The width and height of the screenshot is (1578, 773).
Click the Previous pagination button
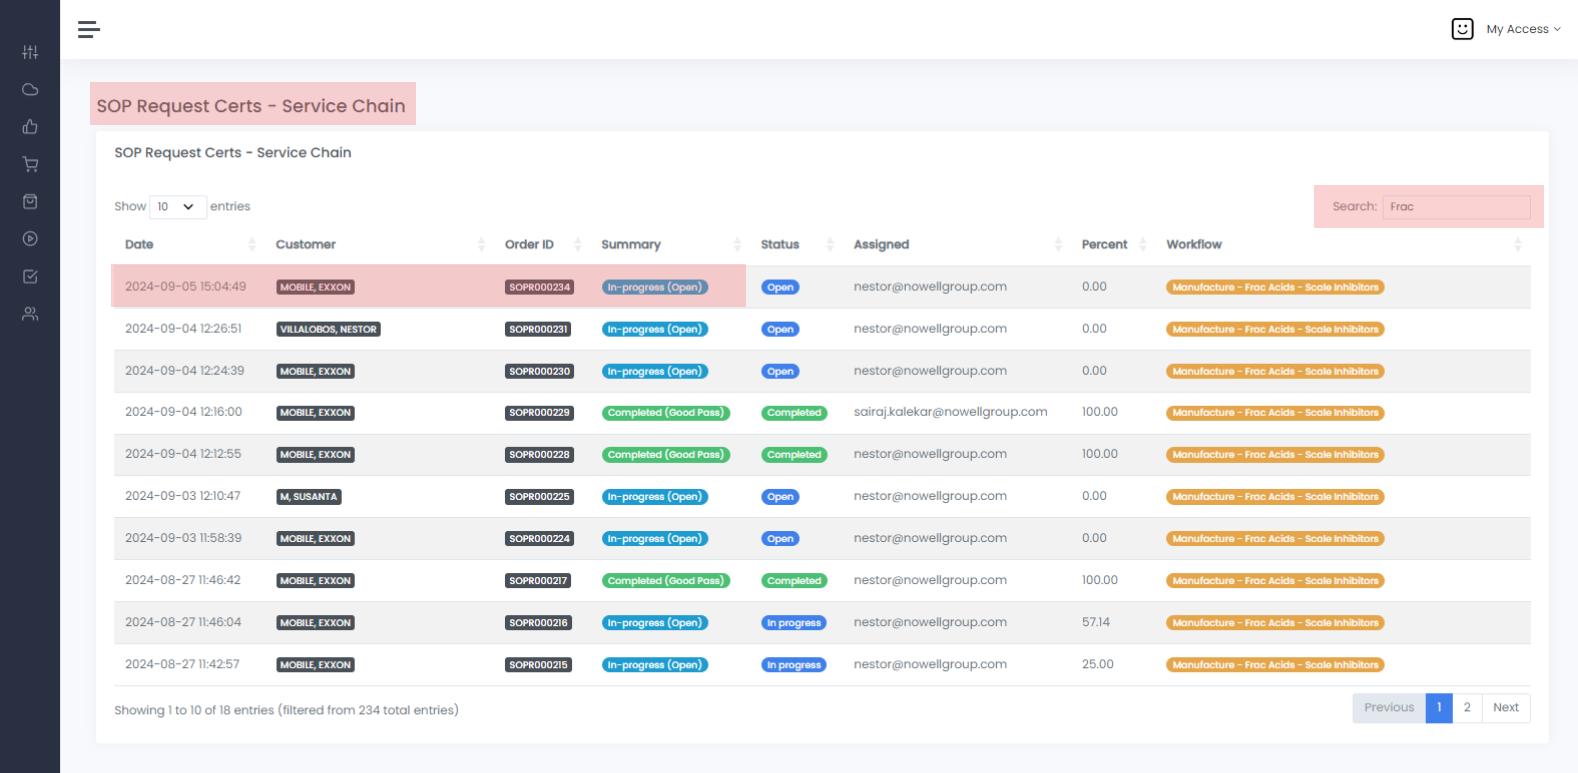coord(1388,708)
